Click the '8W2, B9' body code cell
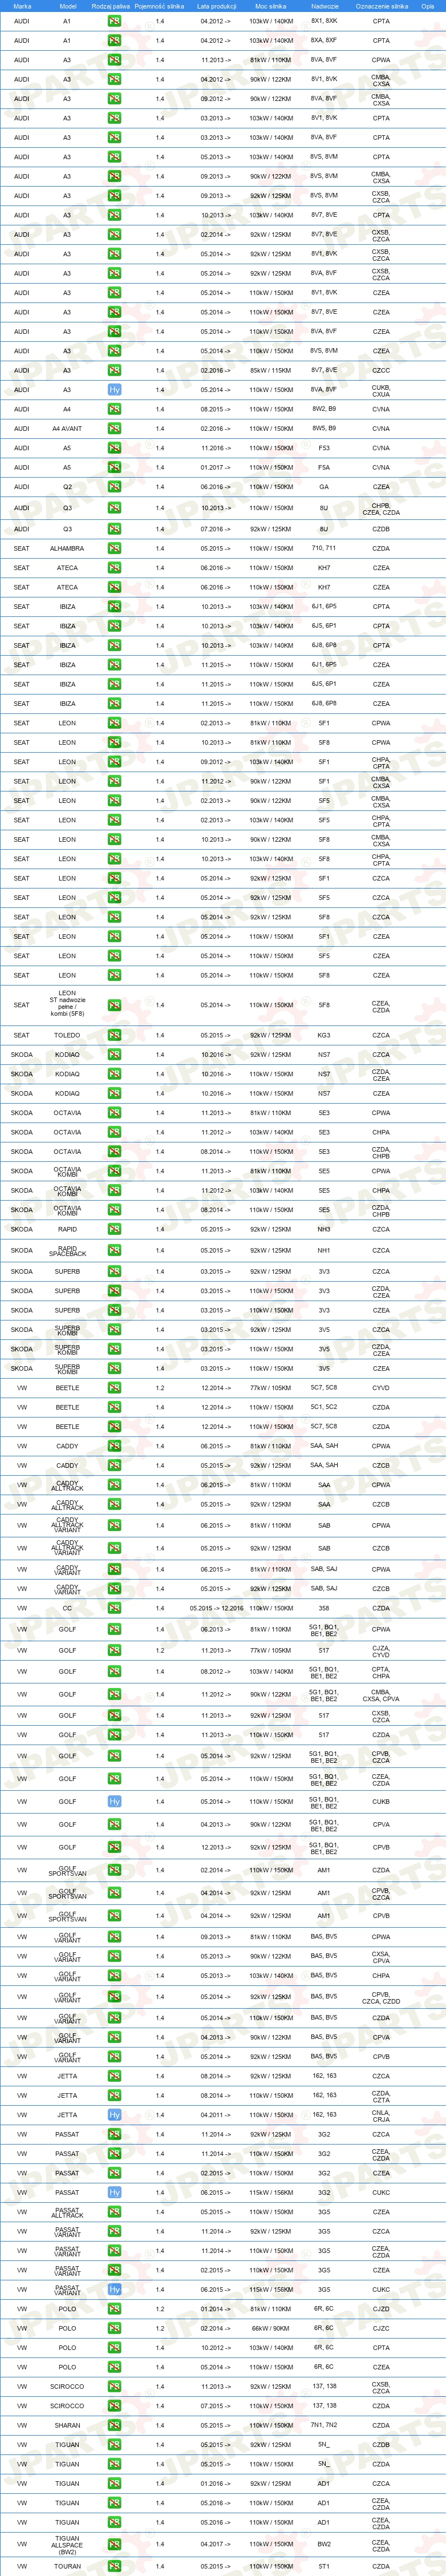Image resolution: width=446 pixels, height=2576 pixels. coord(324,409)
